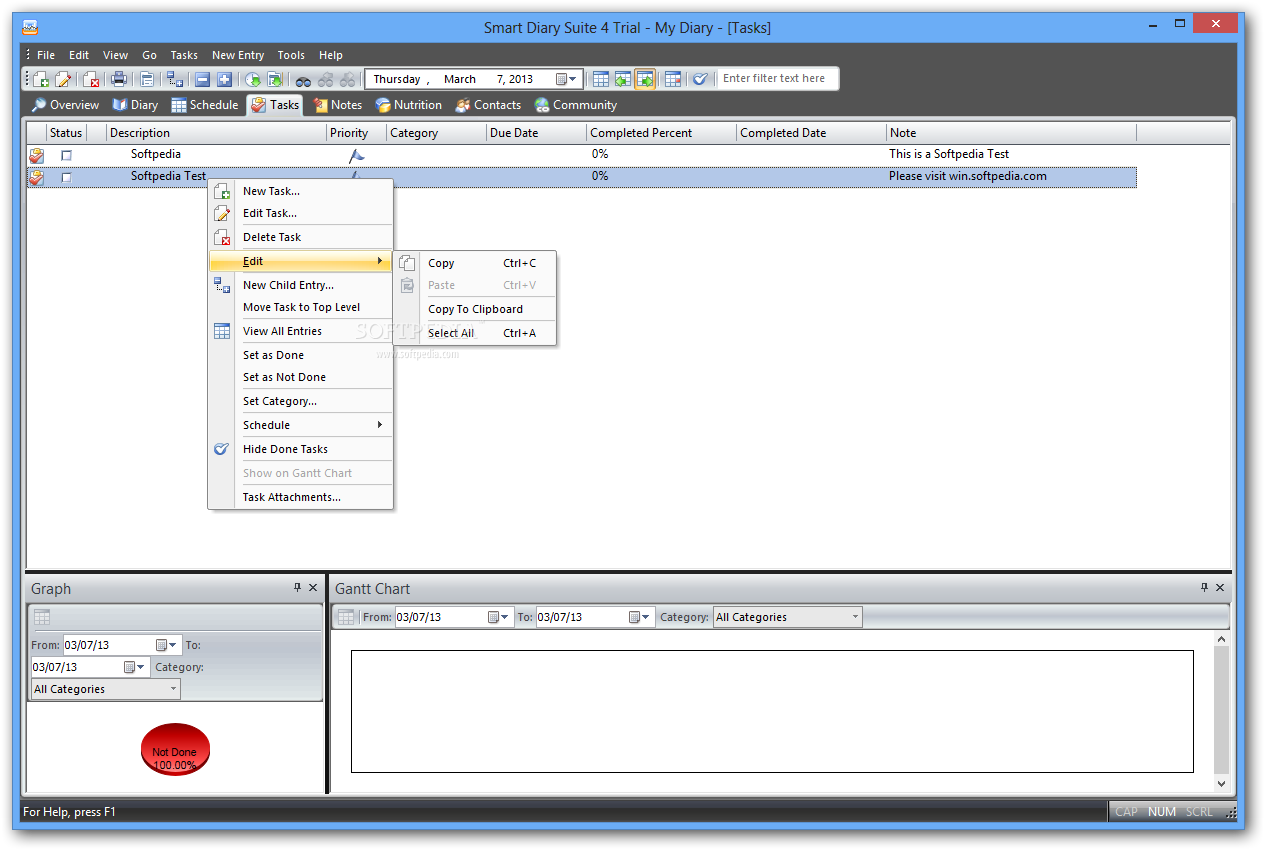Click the Not Done red pie chart
Screen dimensions: 1265x850
click(x=175, y=750)
